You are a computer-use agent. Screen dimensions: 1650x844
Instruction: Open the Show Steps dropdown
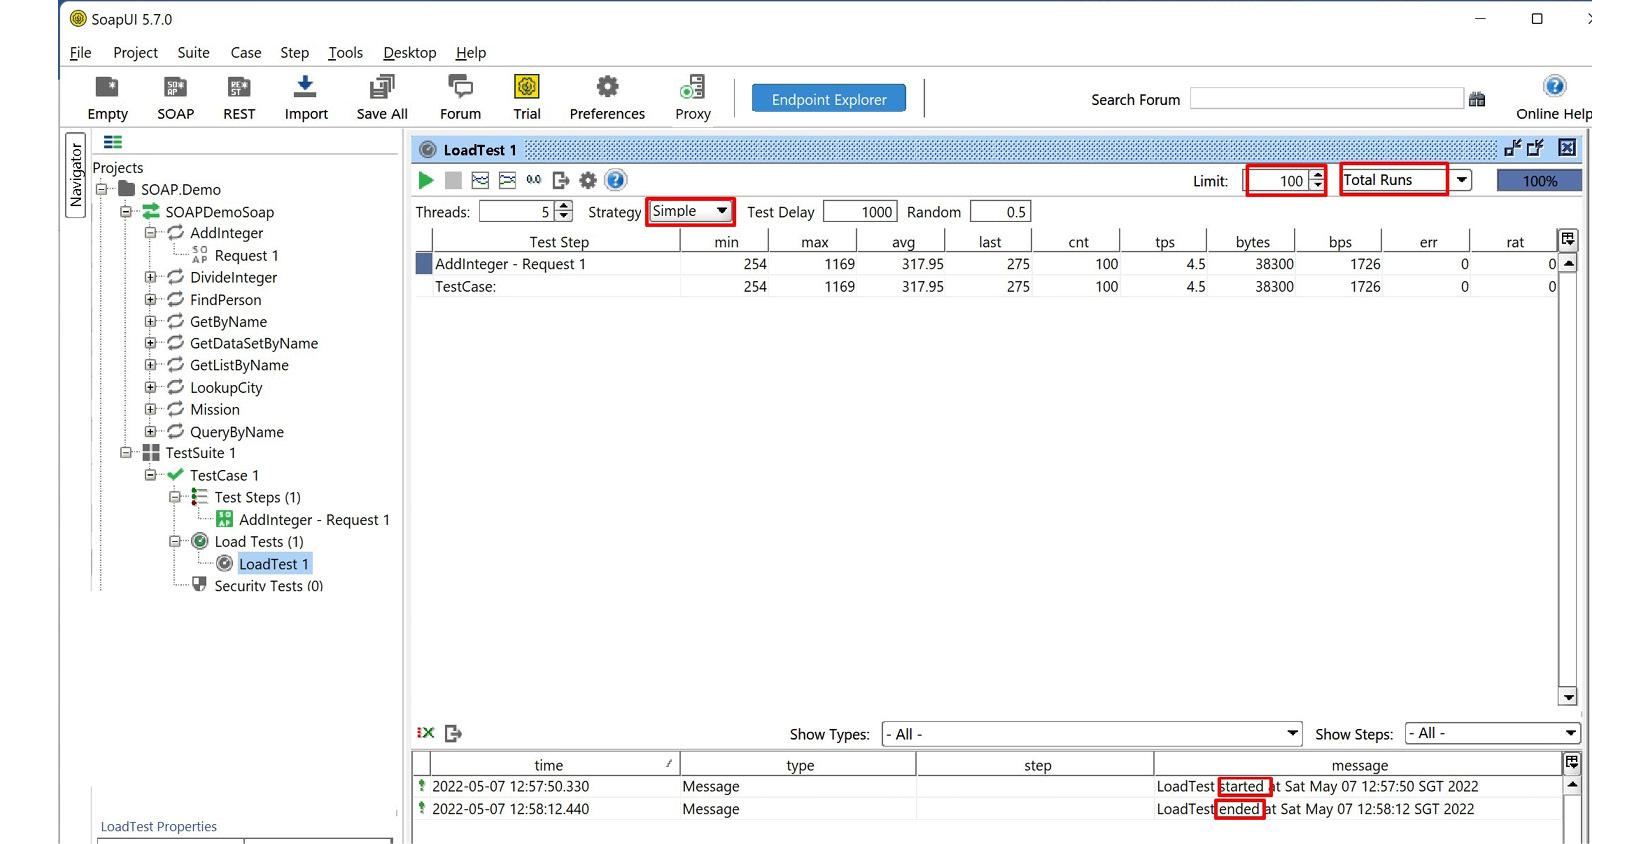[x=1492, y=733]
